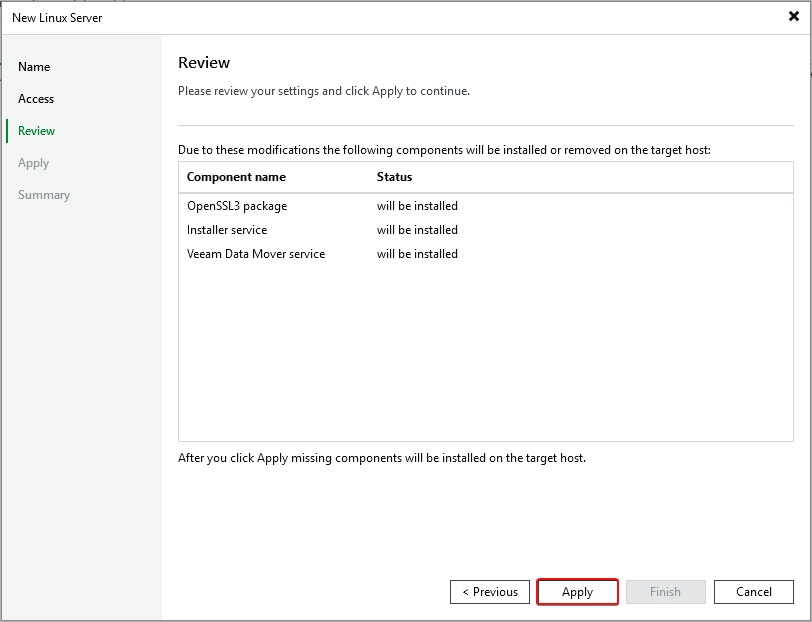Open the Name step in sidebar
The height and width of the screenshot is (622, 812).
(34, 67)
